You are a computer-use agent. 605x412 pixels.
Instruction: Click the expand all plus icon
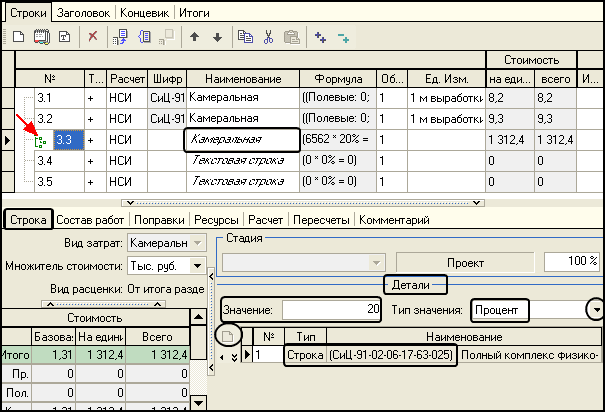[321, 36]
